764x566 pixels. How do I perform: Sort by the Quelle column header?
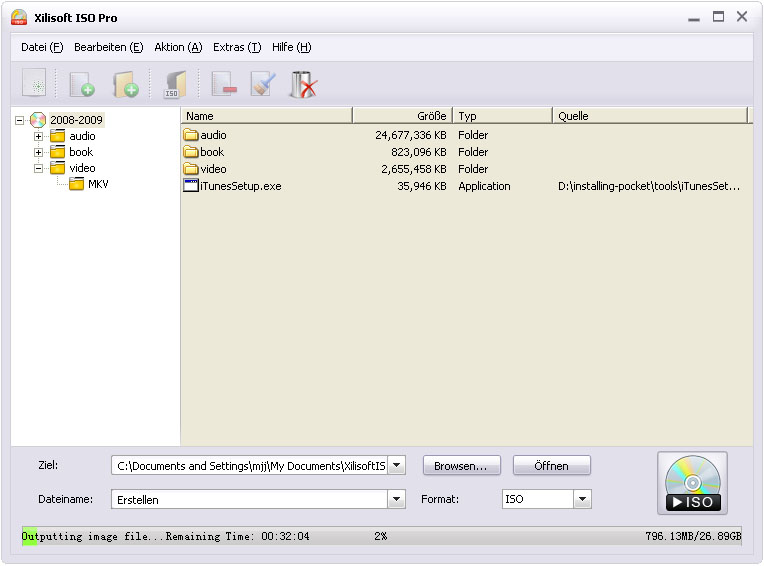click(650, 116)
